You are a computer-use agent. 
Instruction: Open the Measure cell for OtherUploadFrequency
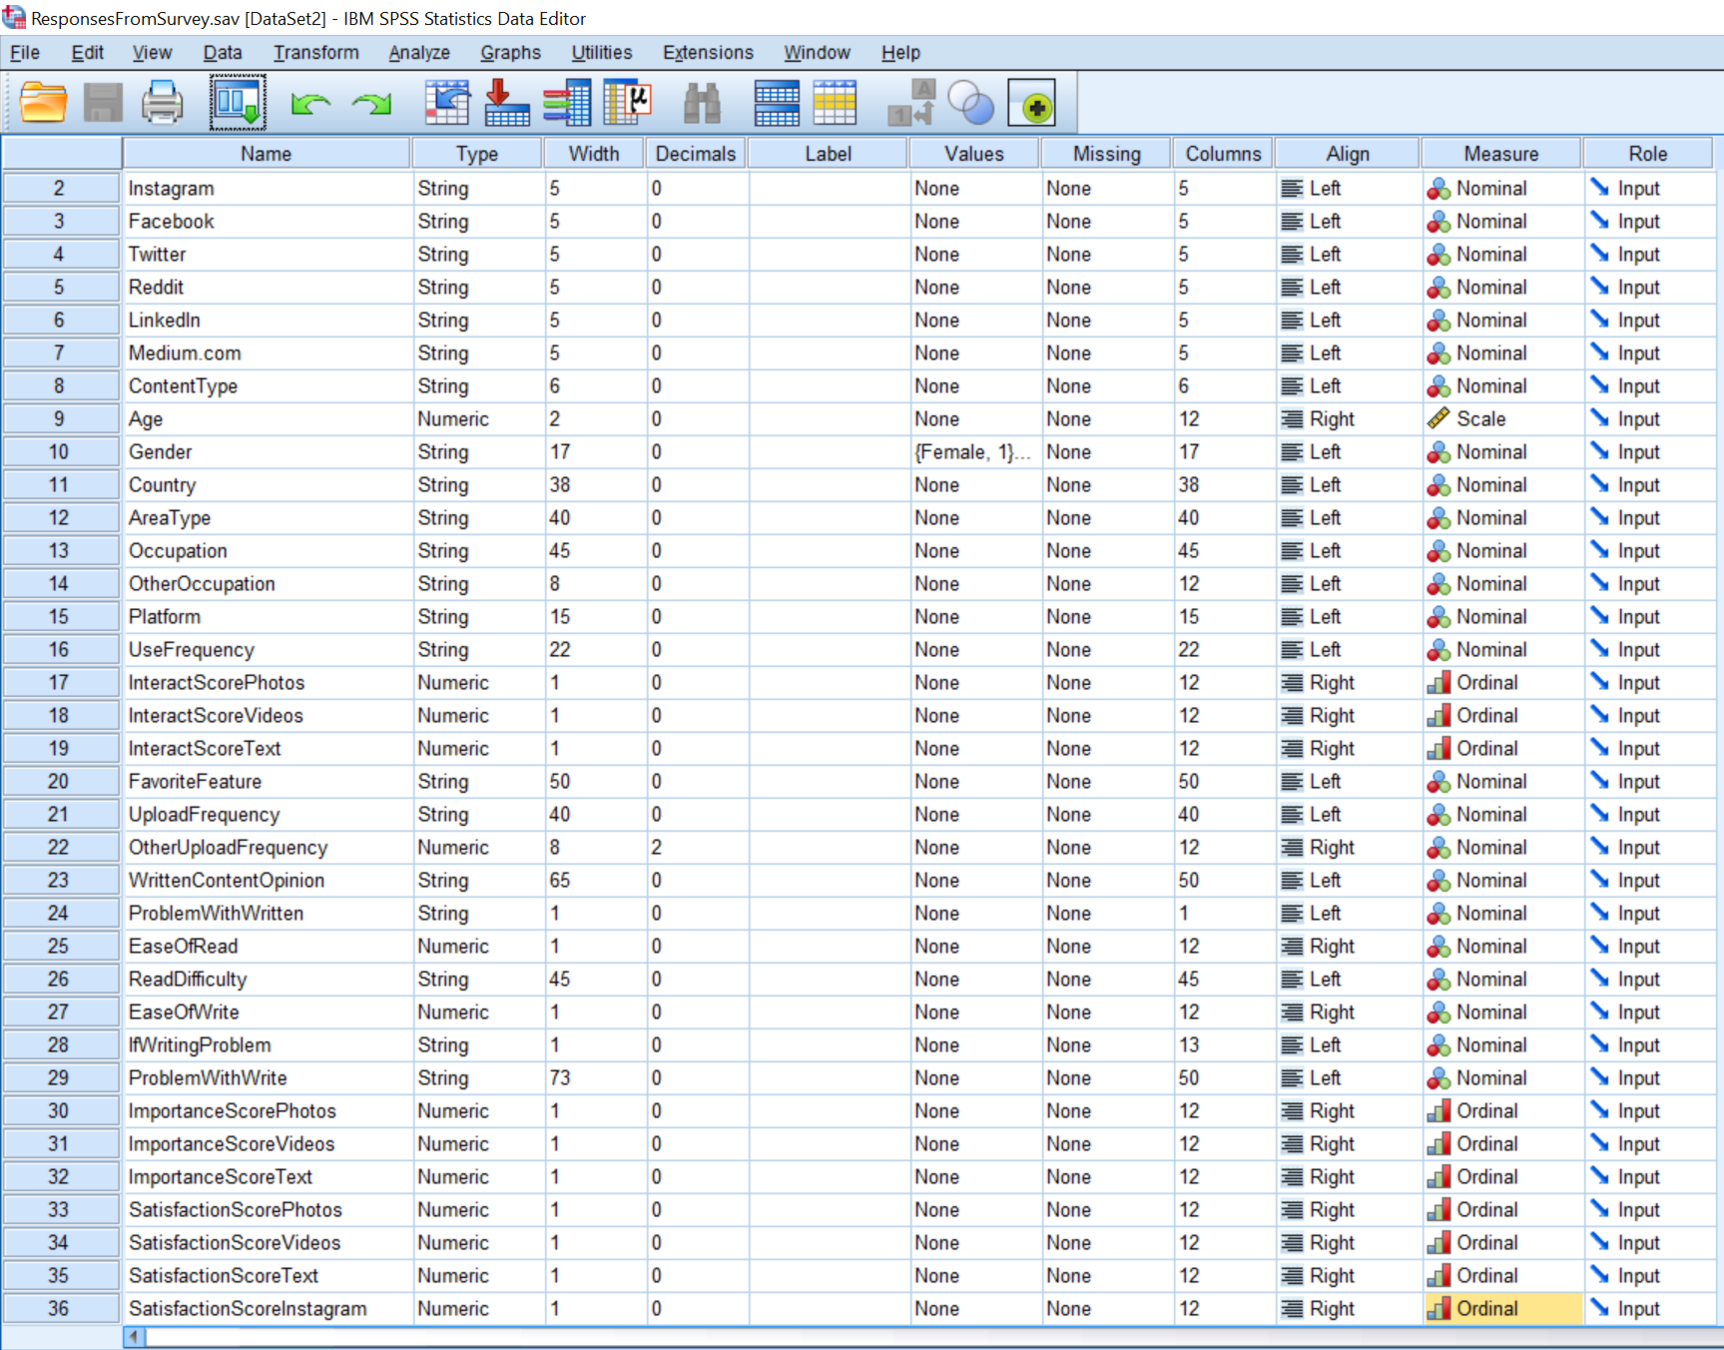coord(1502,848)
